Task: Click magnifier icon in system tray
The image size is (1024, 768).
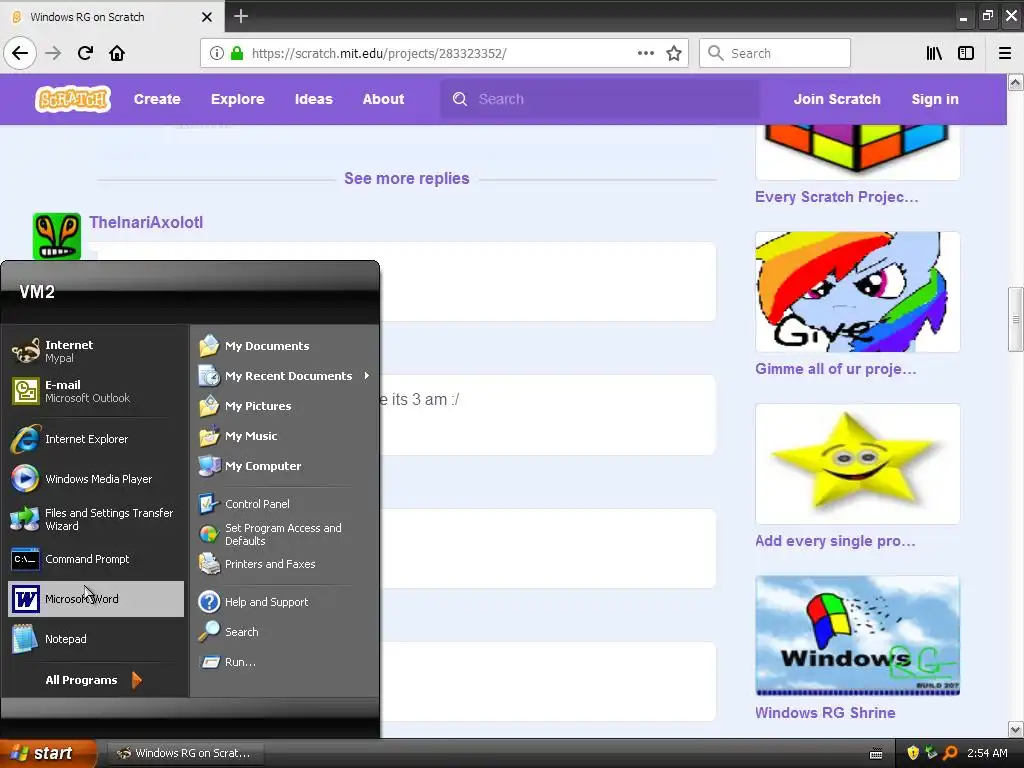Action: (x=950, y=753)
